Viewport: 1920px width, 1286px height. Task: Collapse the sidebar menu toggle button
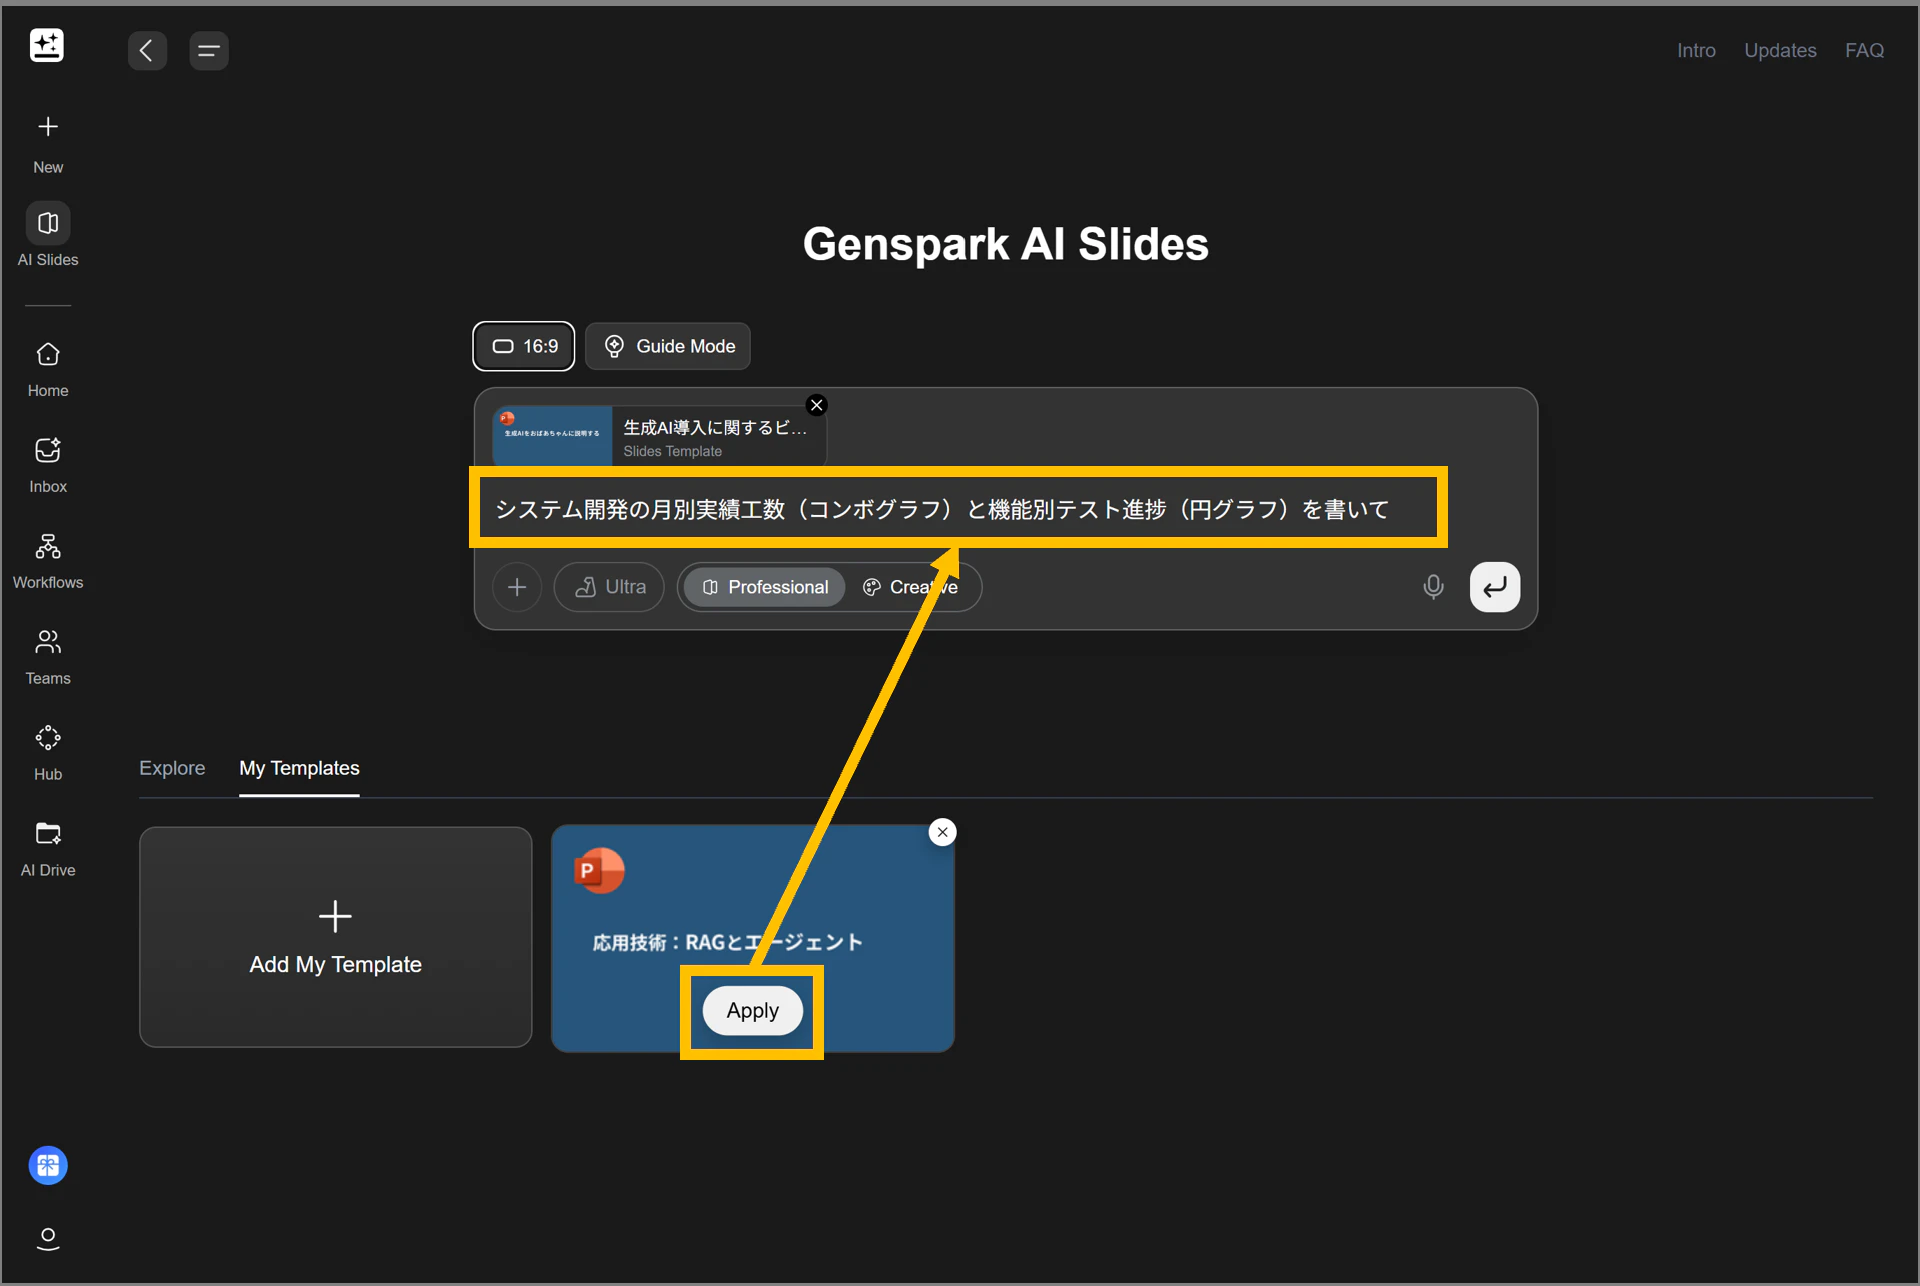(x=209, y=50)
